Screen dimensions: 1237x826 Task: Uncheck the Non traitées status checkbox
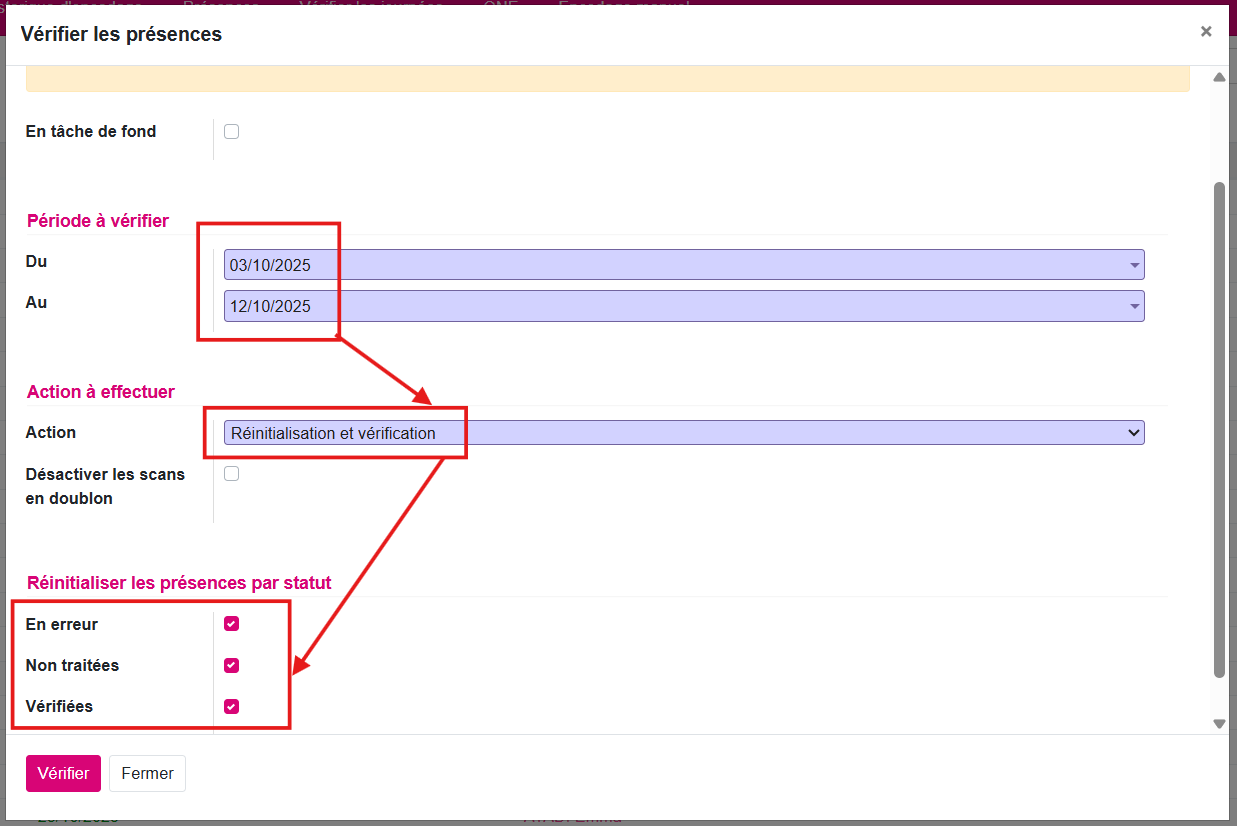pyautogui.click(x=231, y=665)
